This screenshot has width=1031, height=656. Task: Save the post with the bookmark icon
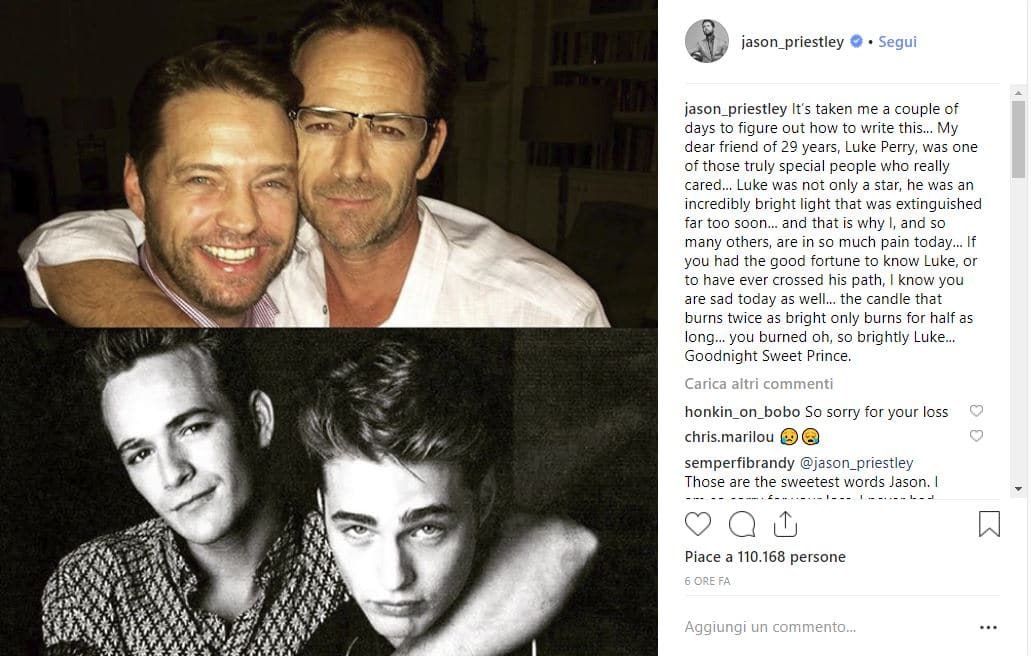coord(988,524)
